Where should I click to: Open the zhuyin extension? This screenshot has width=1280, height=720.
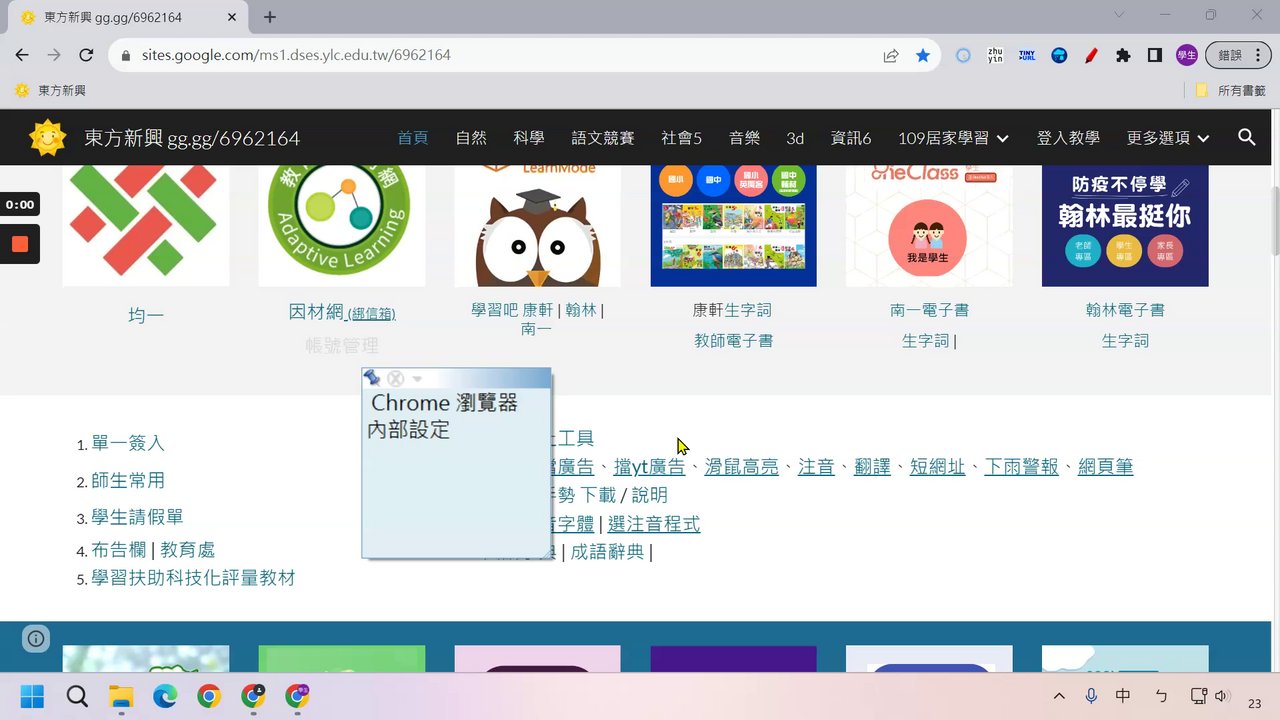click(995, 56)
